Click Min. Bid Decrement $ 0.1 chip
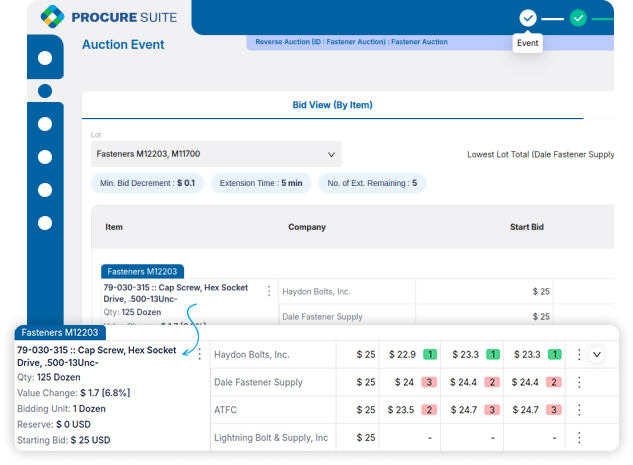Image resolution: width=633 pixels, height=465 pixels. (147, 183)
